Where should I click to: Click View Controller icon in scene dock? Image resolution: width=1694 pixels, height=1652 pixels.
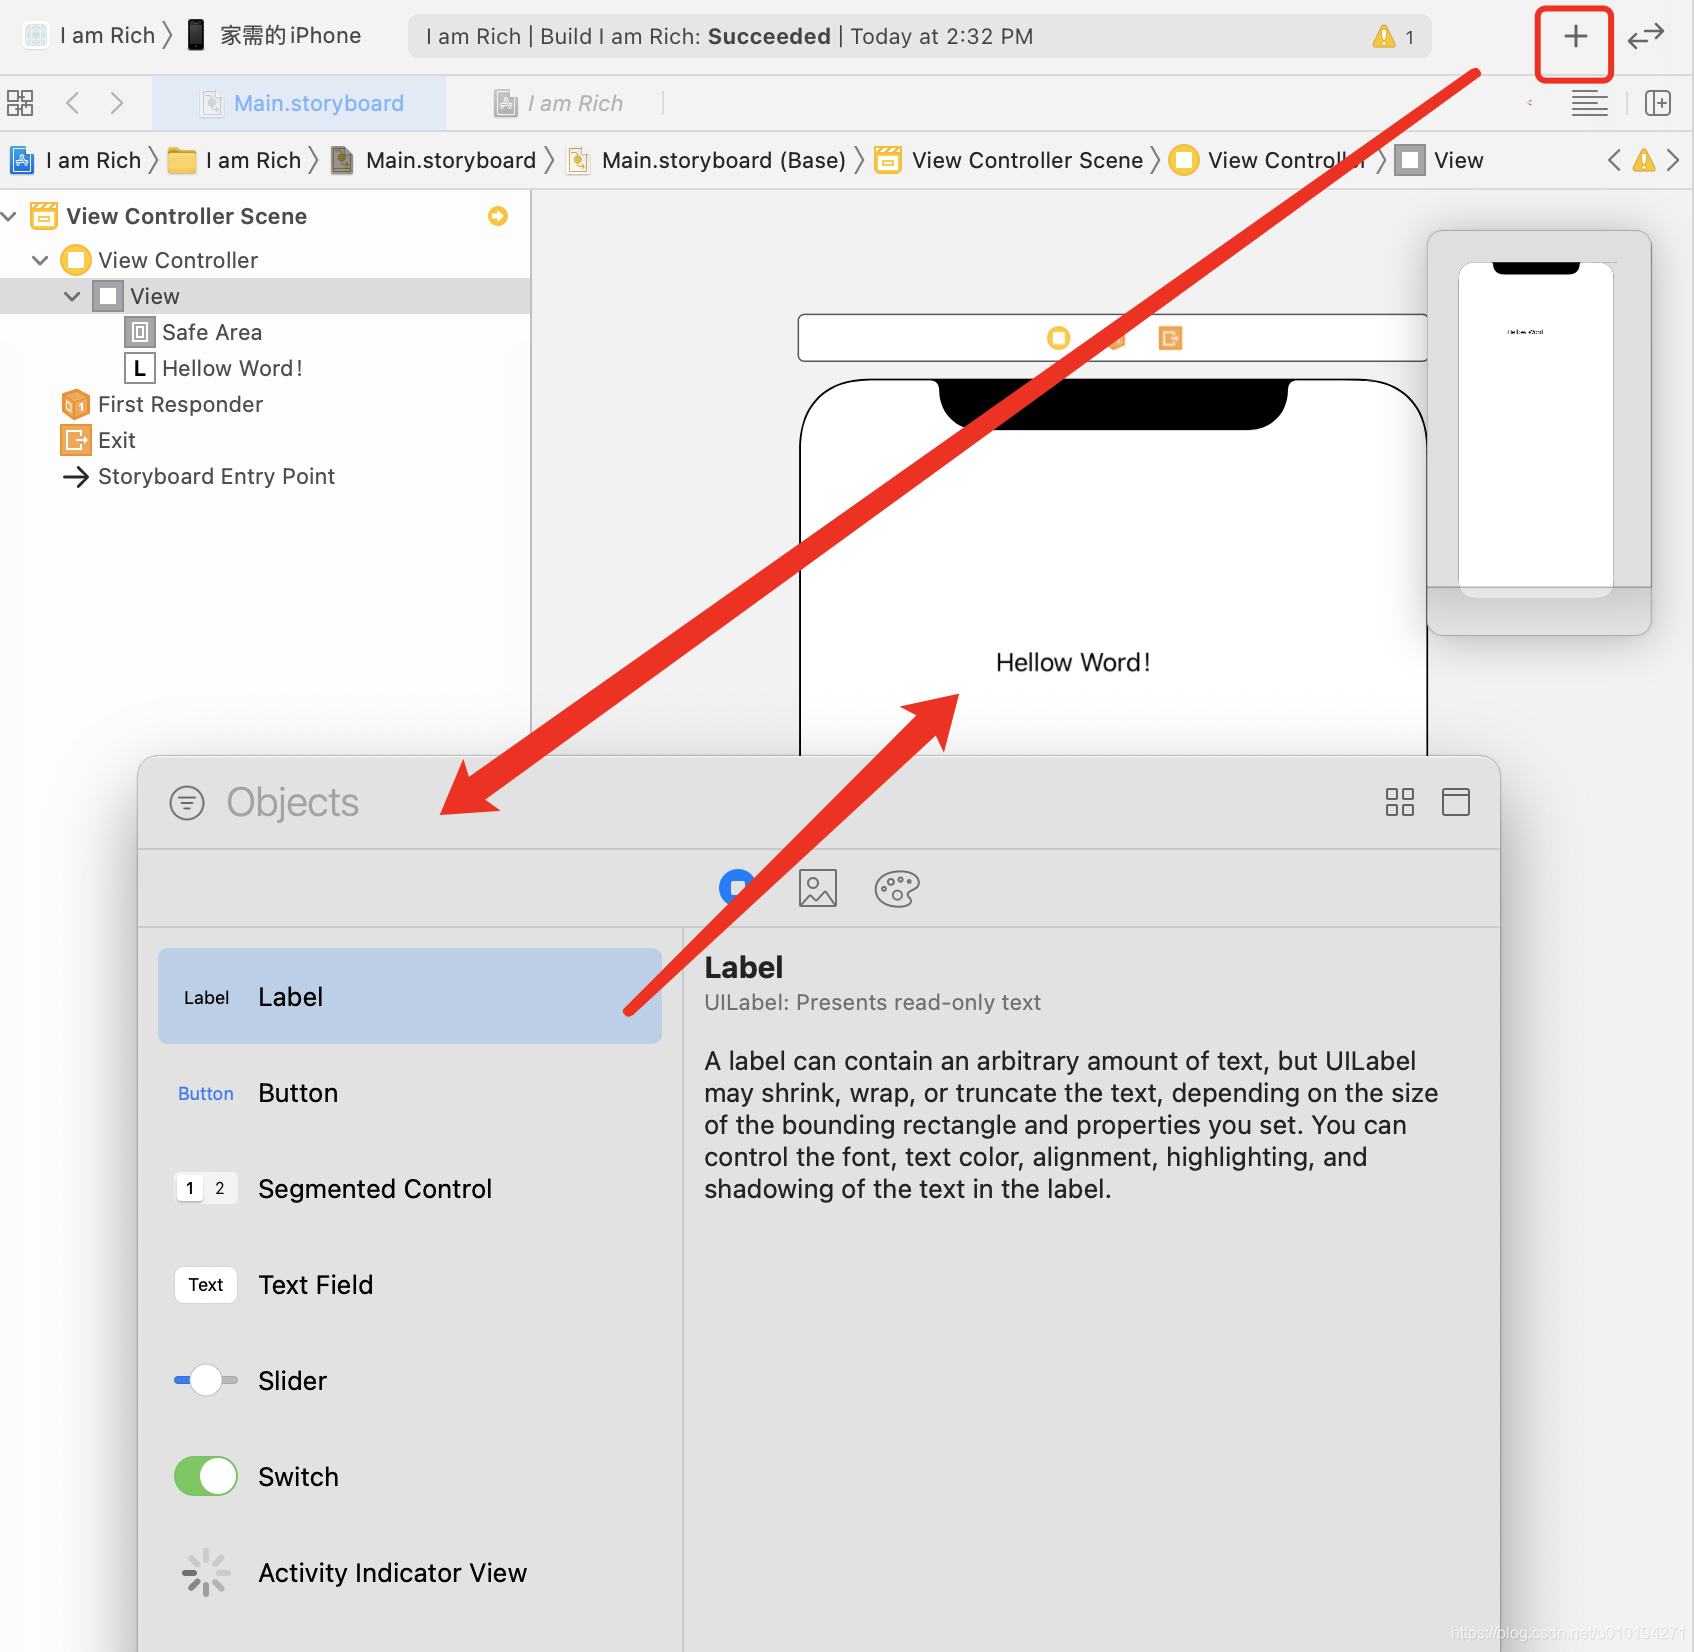1058,338
